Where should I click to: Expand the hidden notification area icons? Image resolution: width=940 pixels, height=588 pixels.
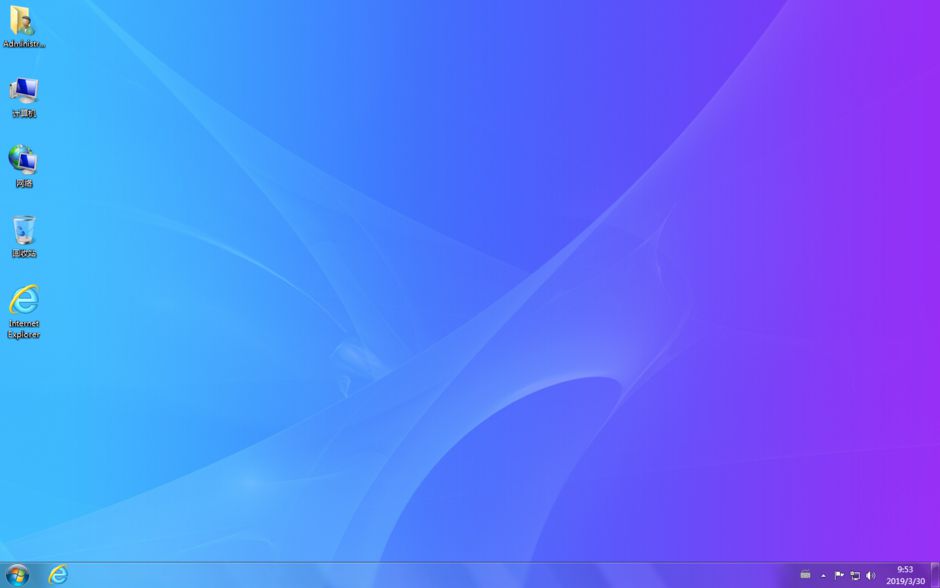point(824,575)
